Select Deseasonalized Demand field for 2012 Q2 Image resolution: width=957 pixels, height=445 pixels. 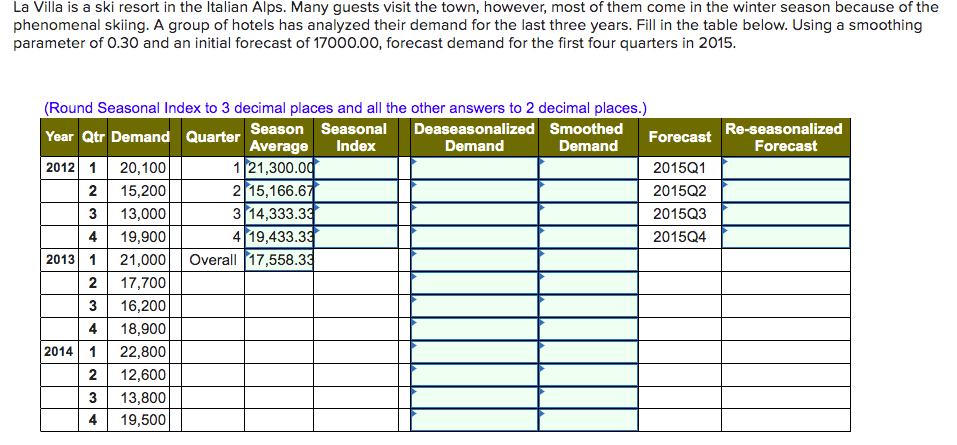[x=474, y=191]
